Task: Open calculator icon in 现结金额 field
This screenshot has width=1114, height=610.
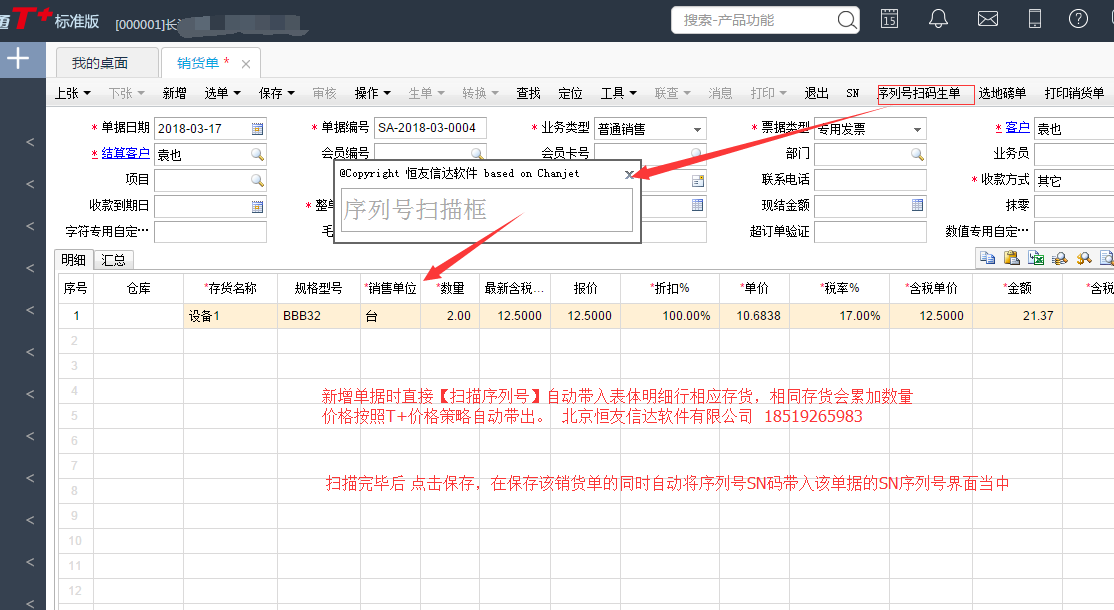Action: click(x=917, y=206)
